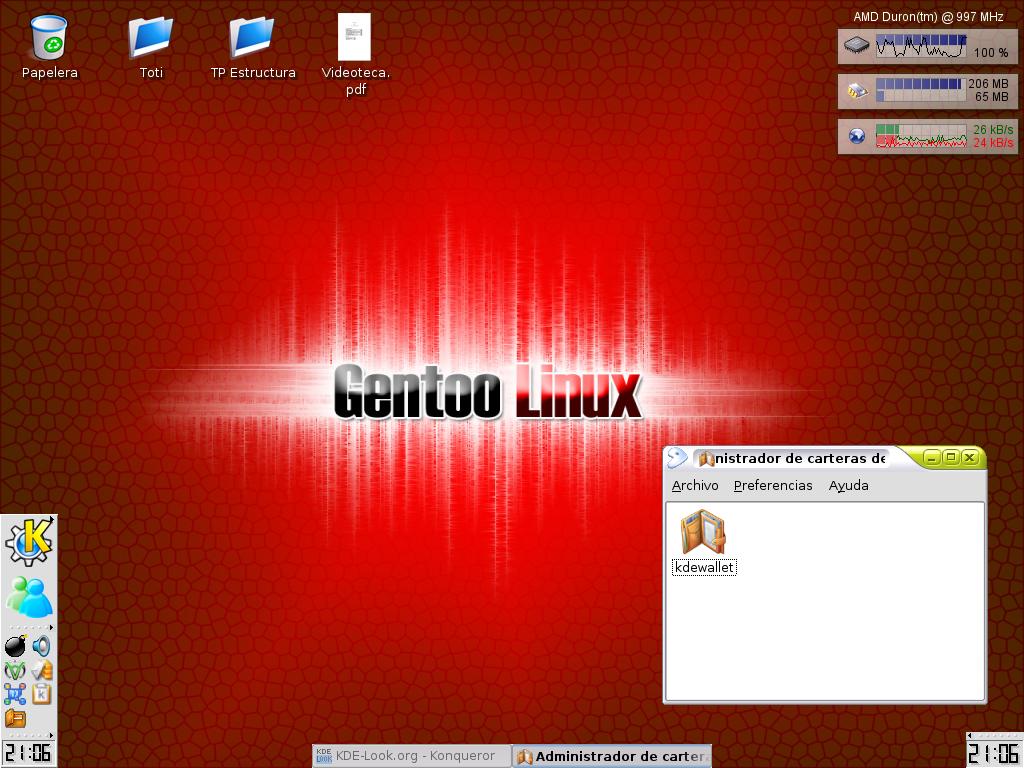Screen dimensions: 1024x768
Task: Click the 'AMD Duron(tm) @ 997 MHz' label
Action: coord(928,17)
